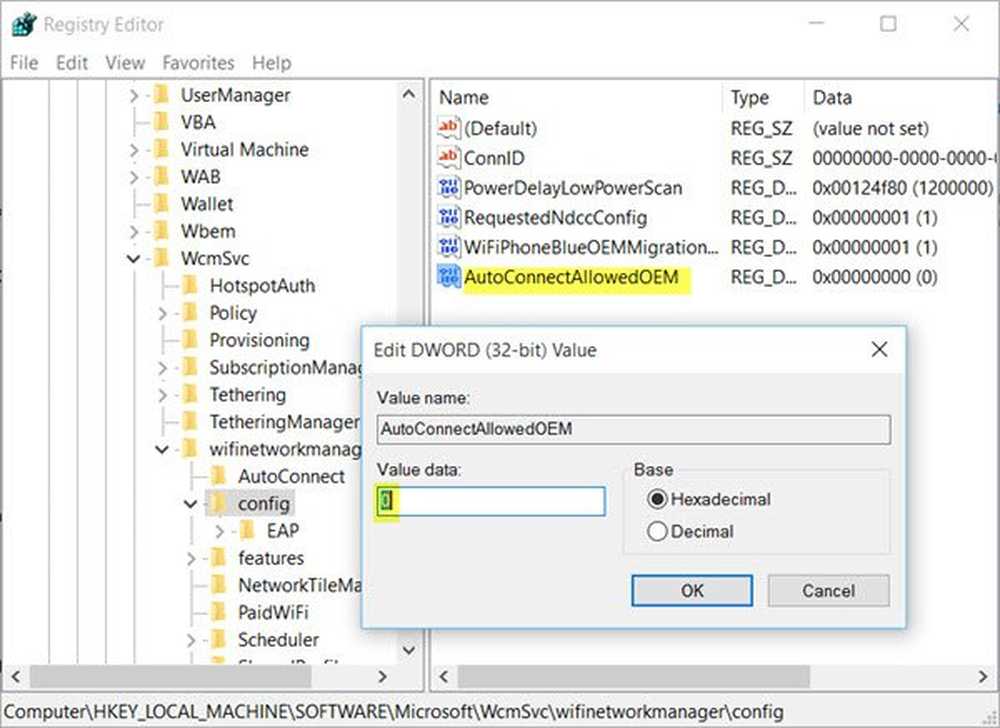
Task: Confirm the DWORD edit with OK
Action: [x=692, y=590]
